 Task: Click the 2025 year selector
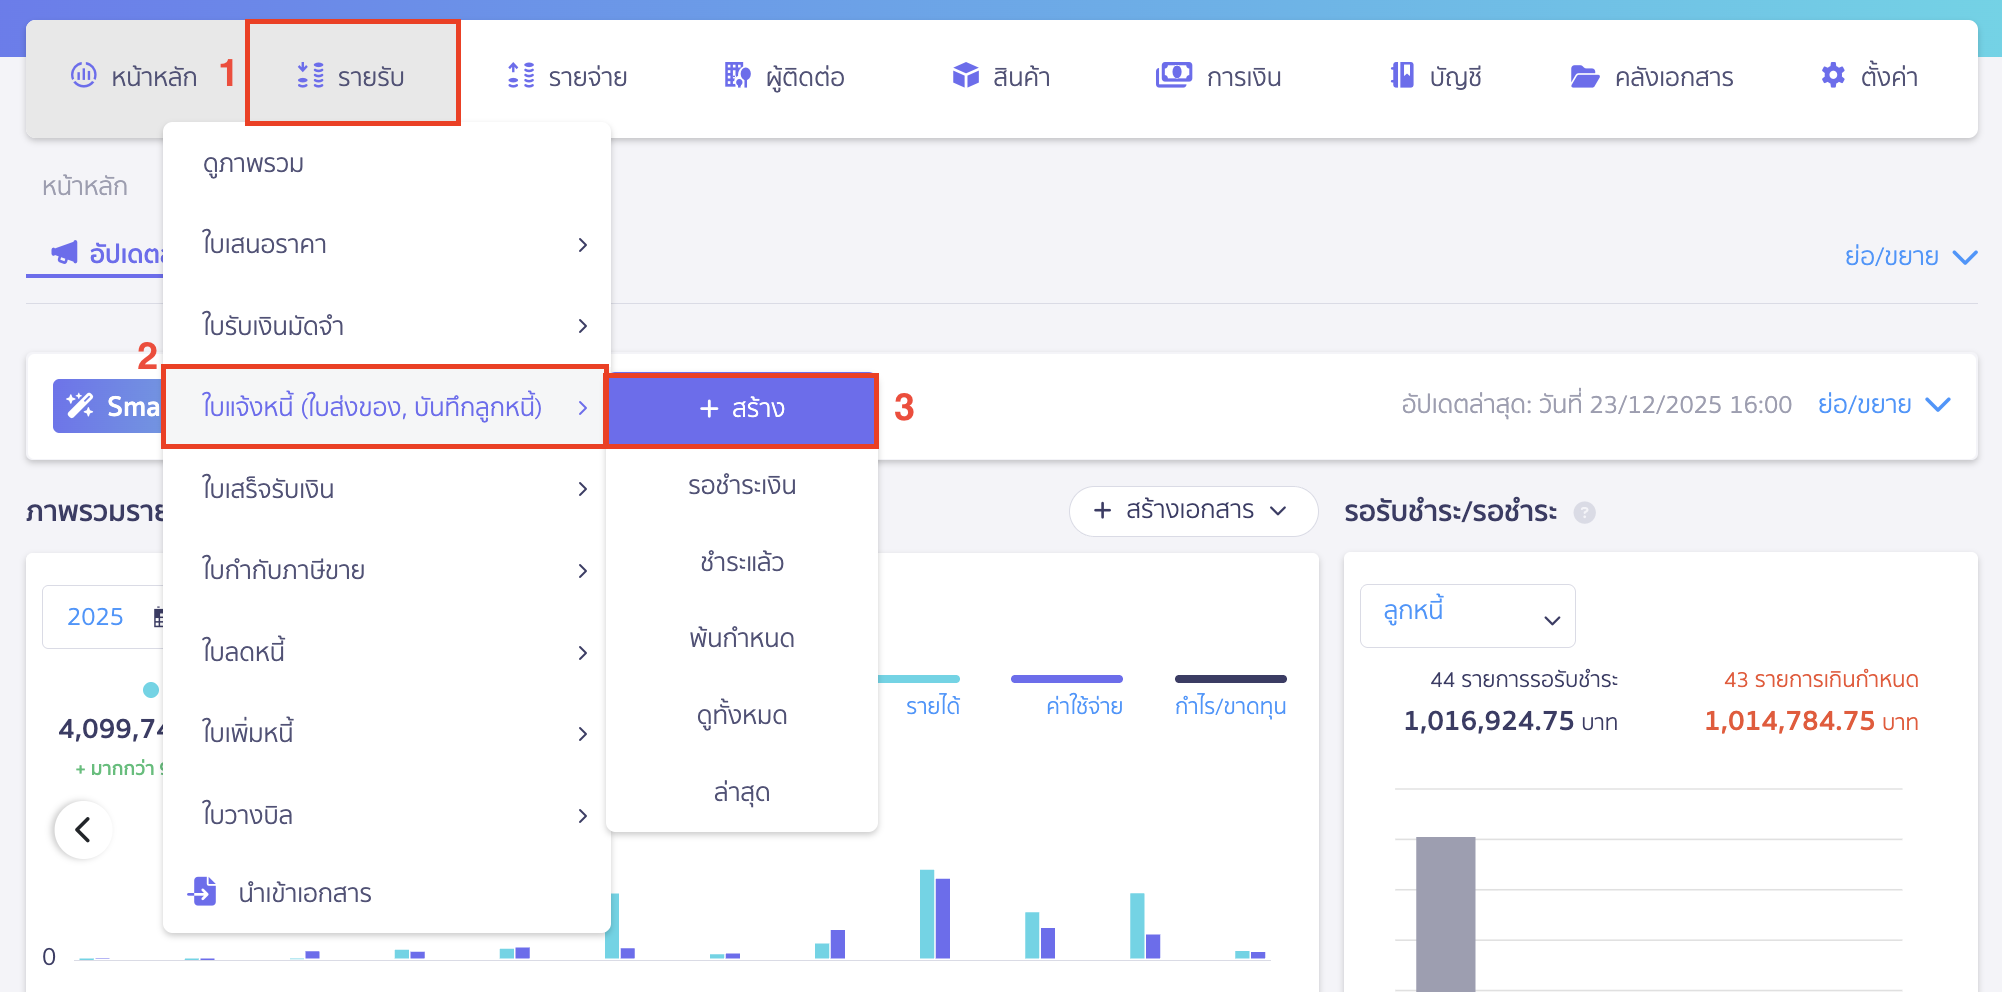(95, 617)
